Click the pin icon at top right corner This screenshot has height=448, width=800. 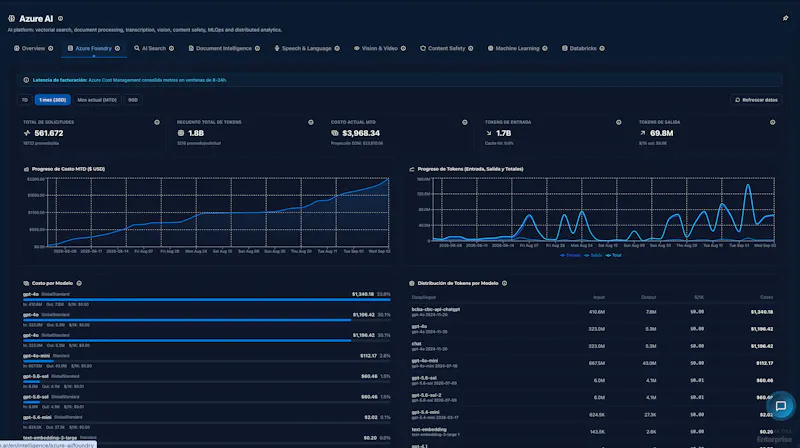click(x=785, y=18)
